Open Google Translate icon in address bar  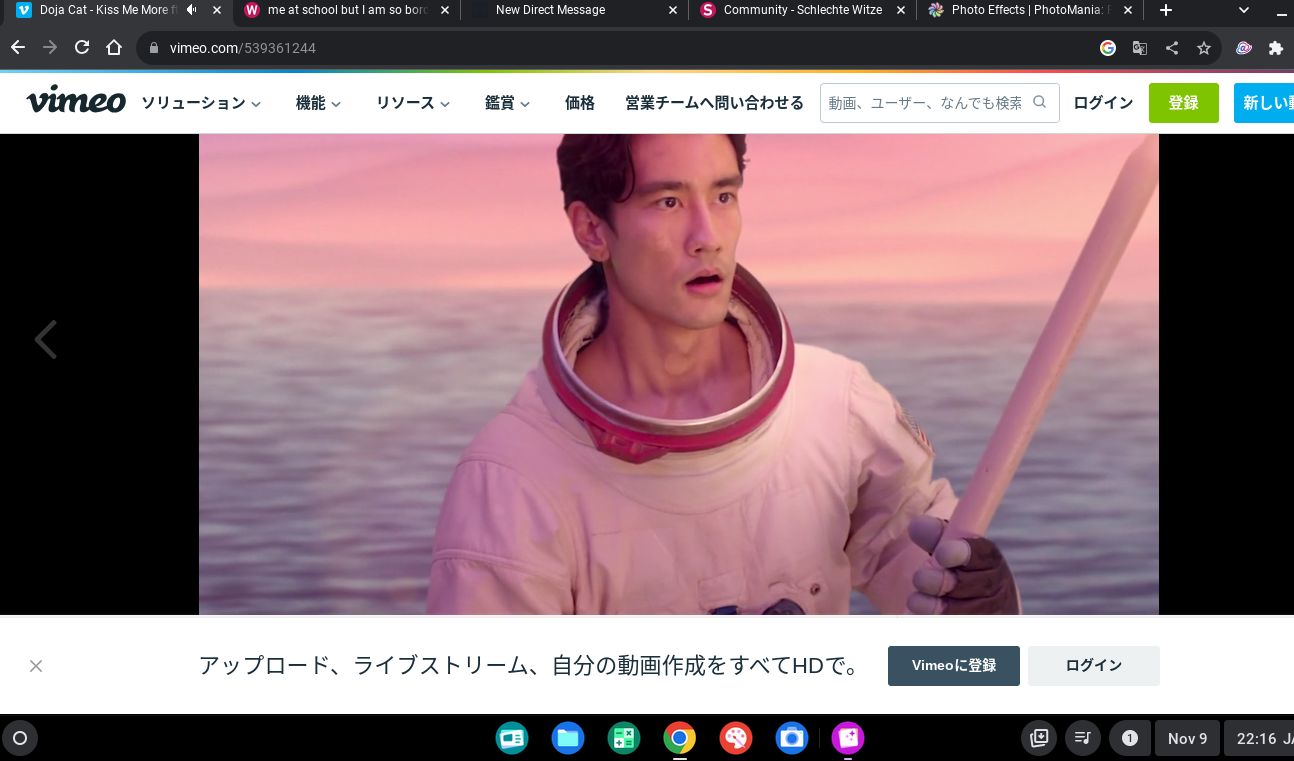point(1140,48)
